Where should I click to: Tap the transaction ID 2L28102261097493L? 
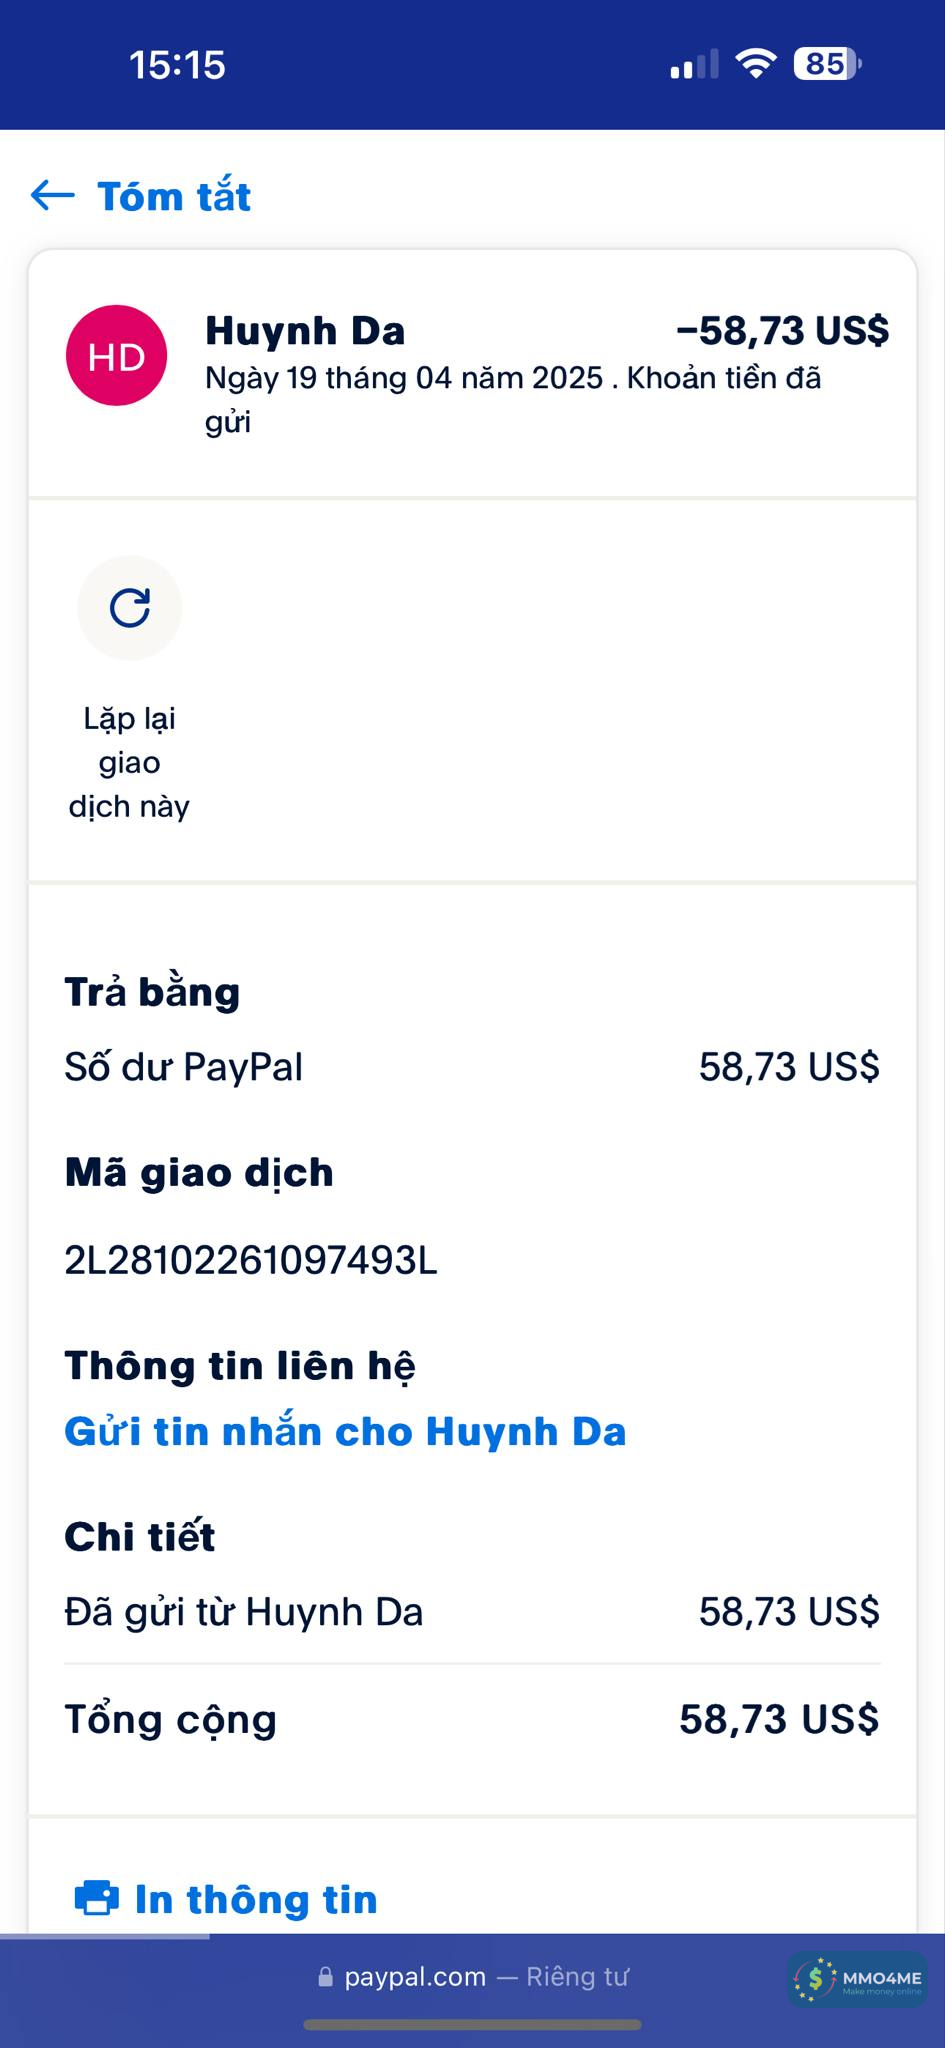click(251, 1260)
